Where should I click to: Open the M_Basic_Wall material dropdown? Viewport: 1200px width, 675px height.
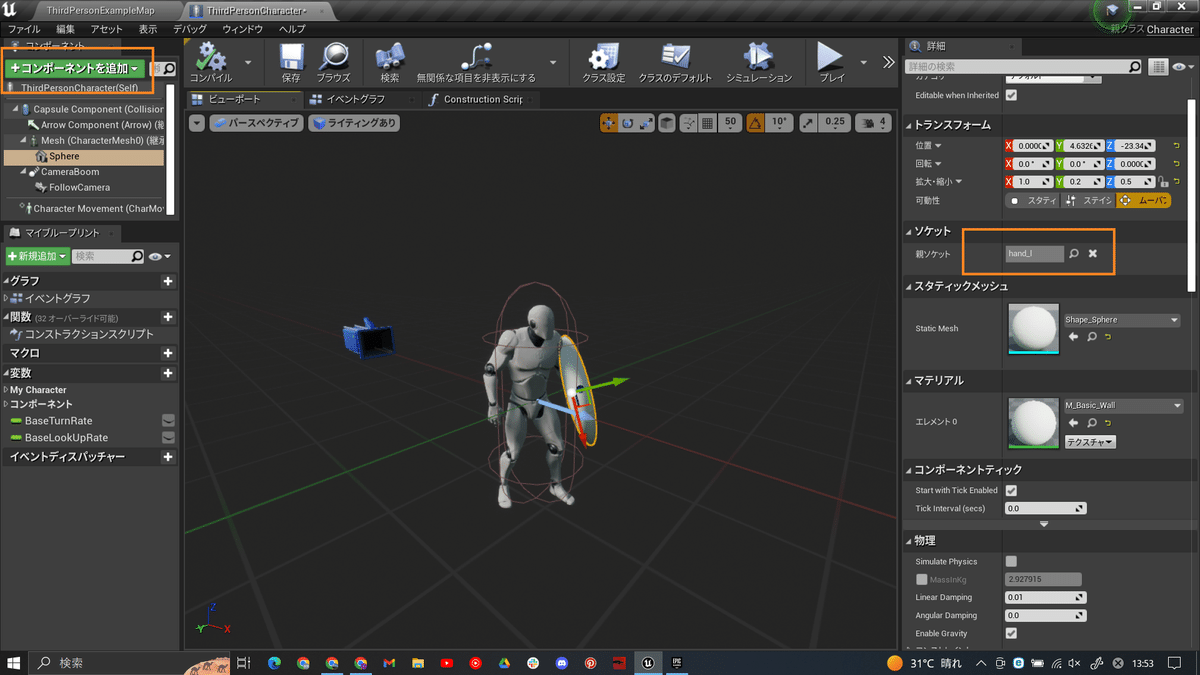click(1122, 406)
